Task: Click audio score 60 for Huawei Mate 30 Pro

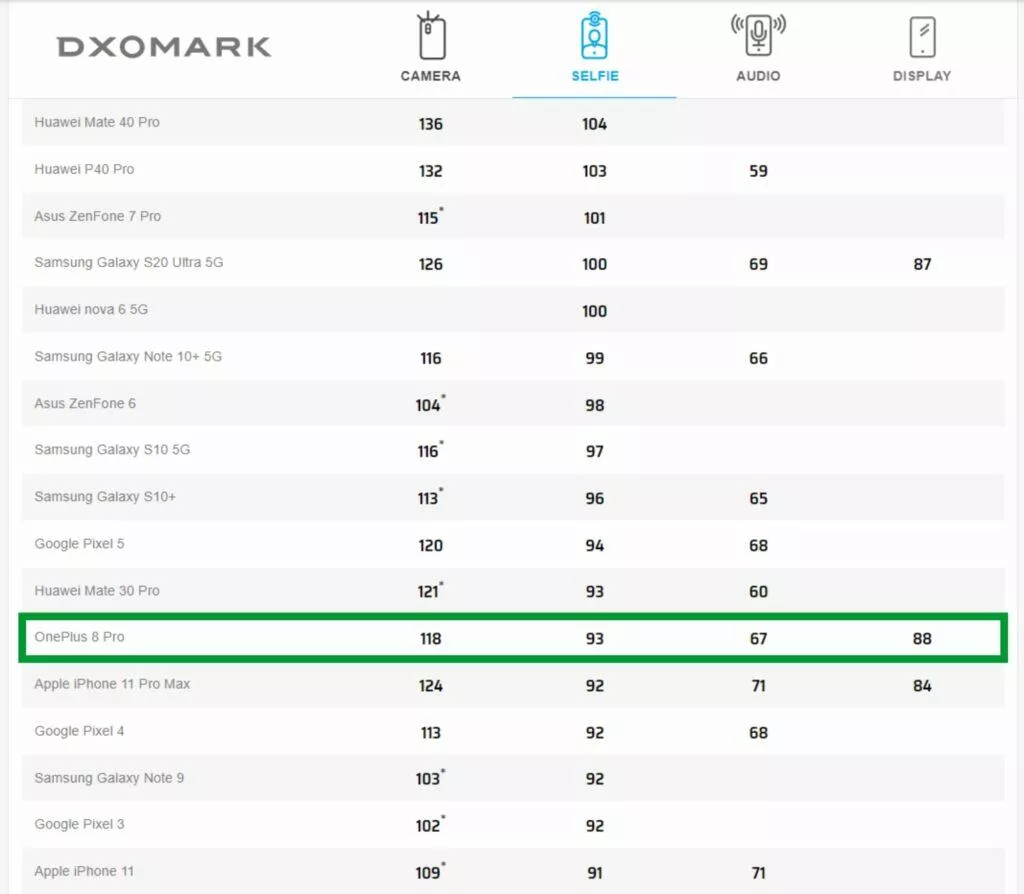Action: [758, 592]
